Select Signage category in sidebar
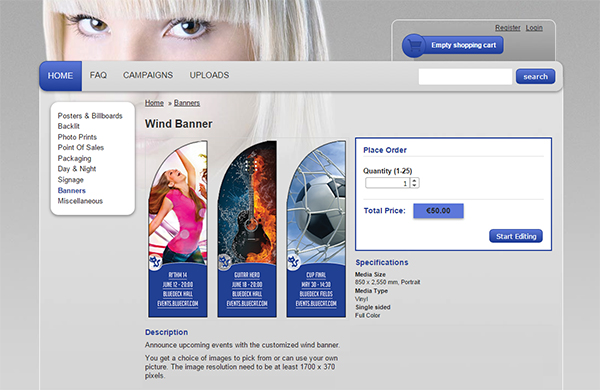 point(70,179)
